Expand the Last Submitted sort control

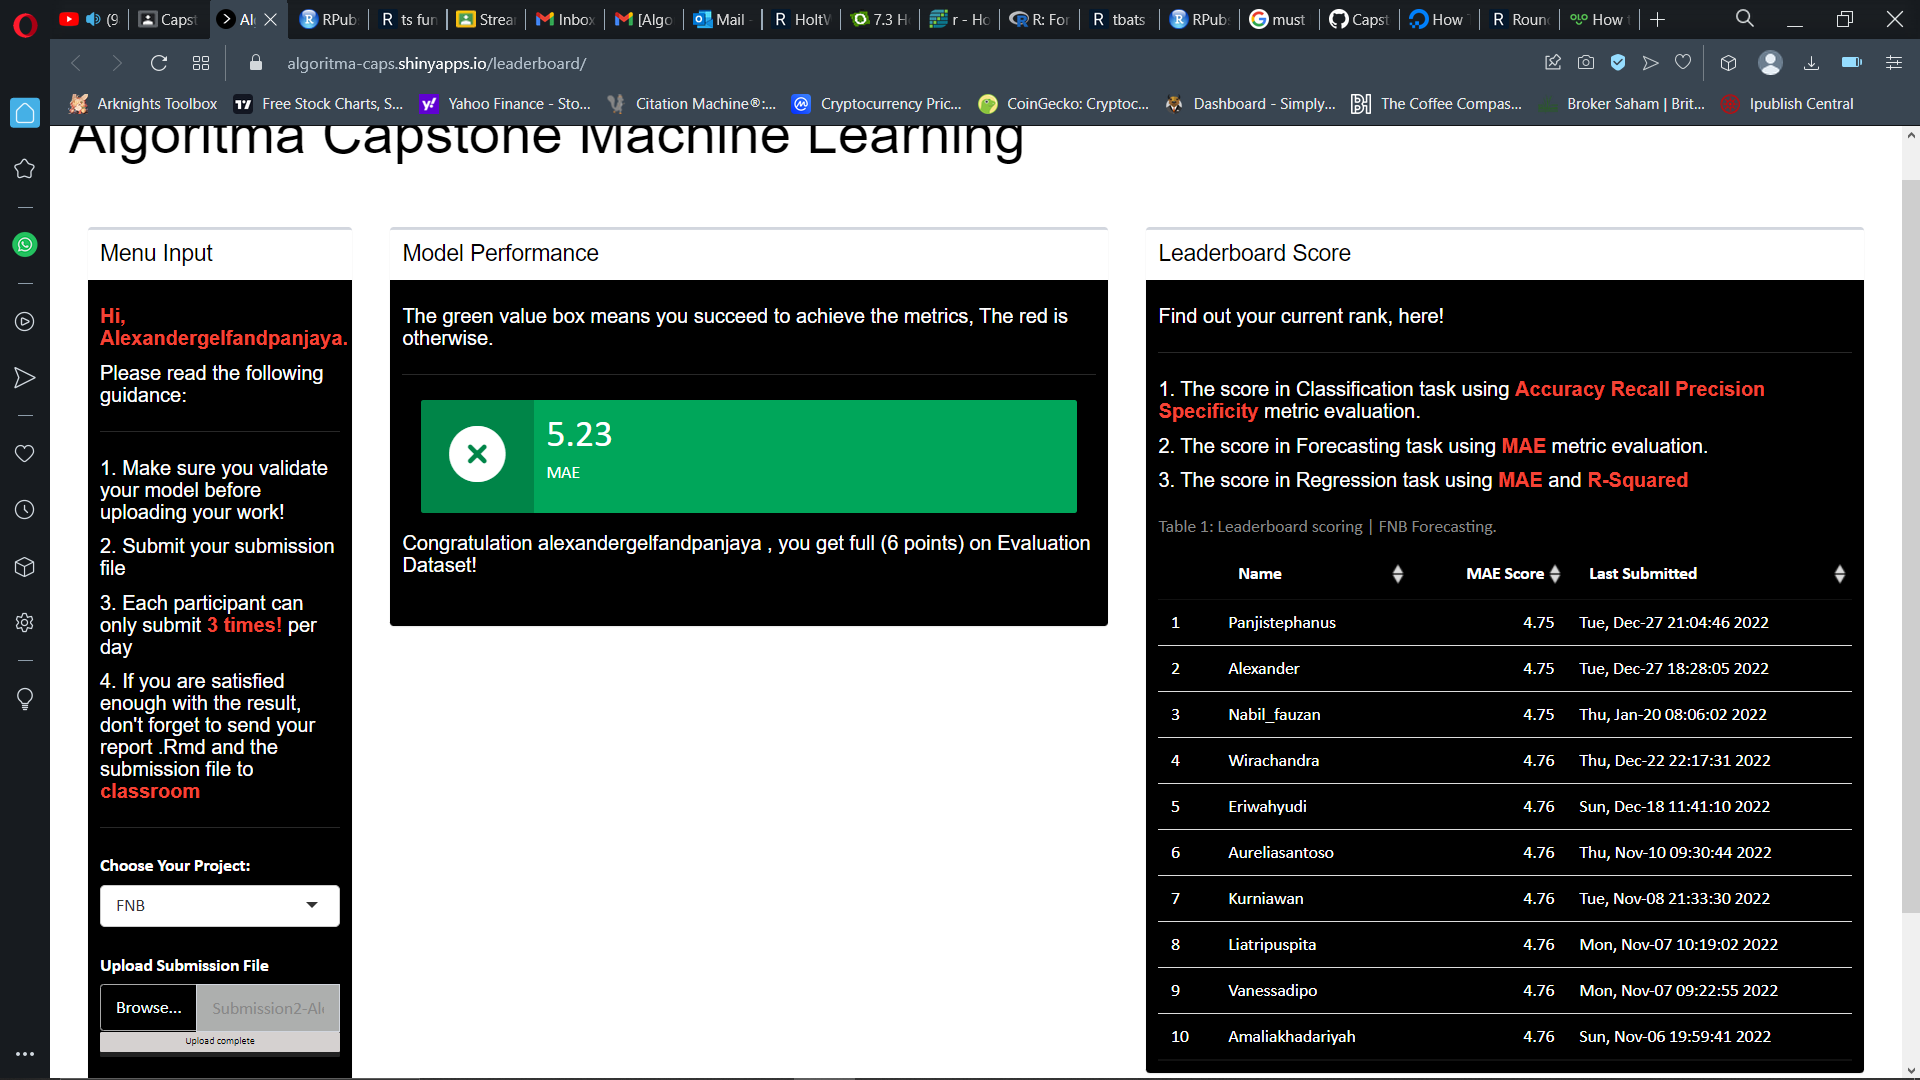pyautogui.click(x=1840, y=573)
